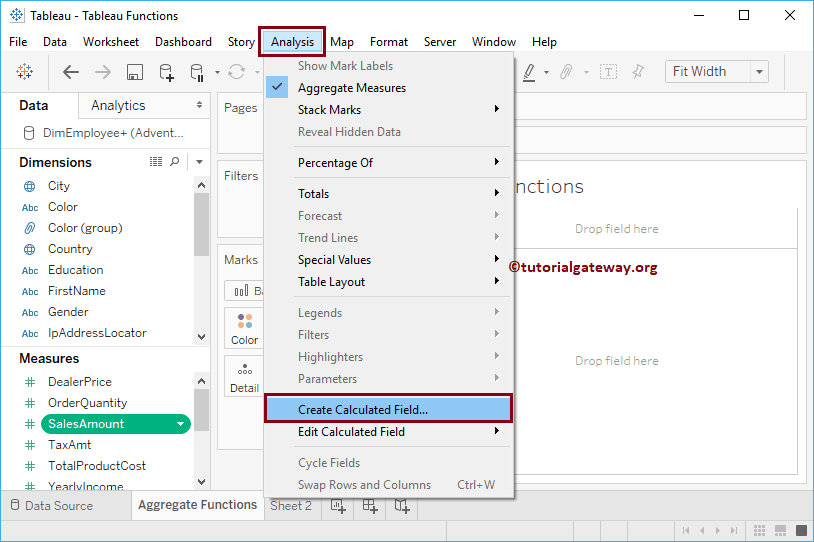Open the Fit Width dropdown
Viewport: 814px width, 542px height.
[x=759, y=72]
